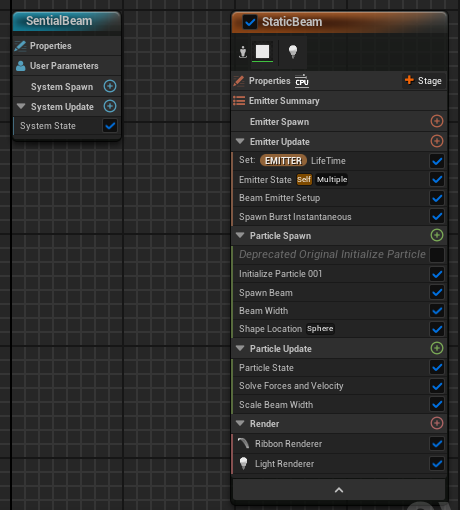Collapse the emitter with the bottom chevron
460x510 pixels.
339,490
